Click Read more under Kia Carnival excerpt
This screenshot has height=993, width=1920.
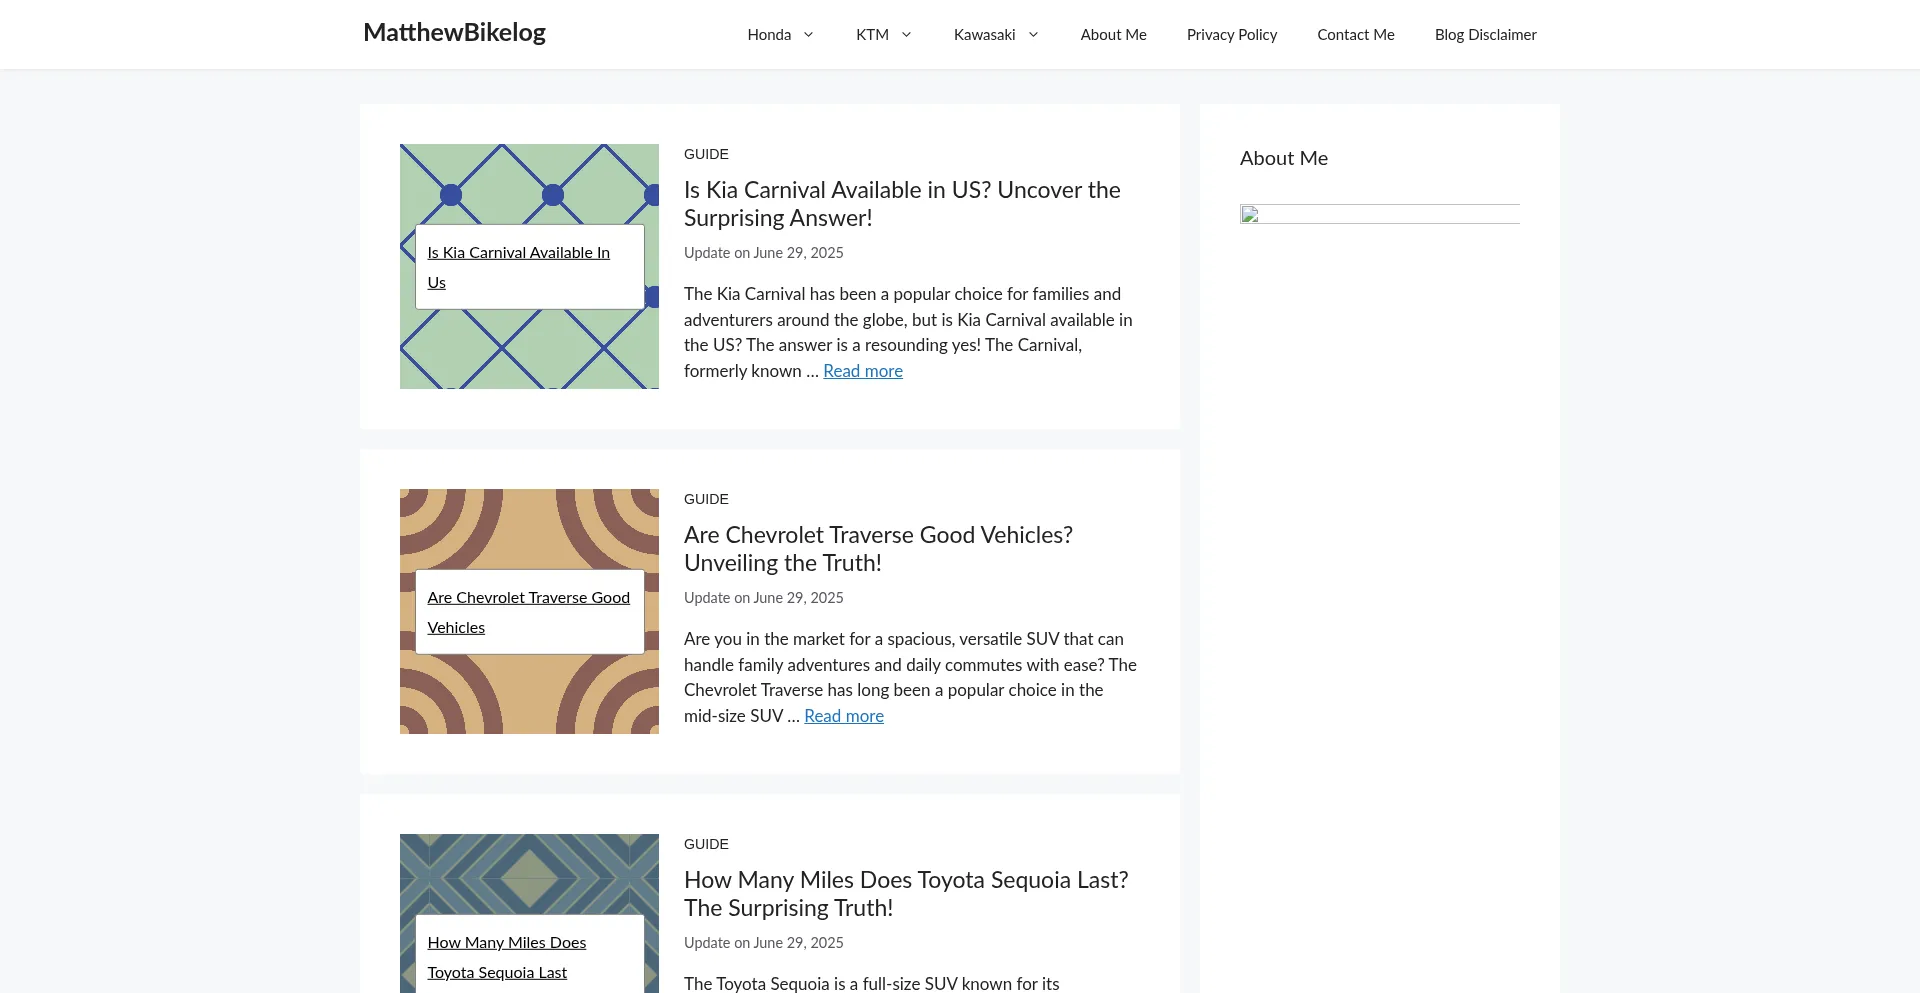[x=862, y=371]
